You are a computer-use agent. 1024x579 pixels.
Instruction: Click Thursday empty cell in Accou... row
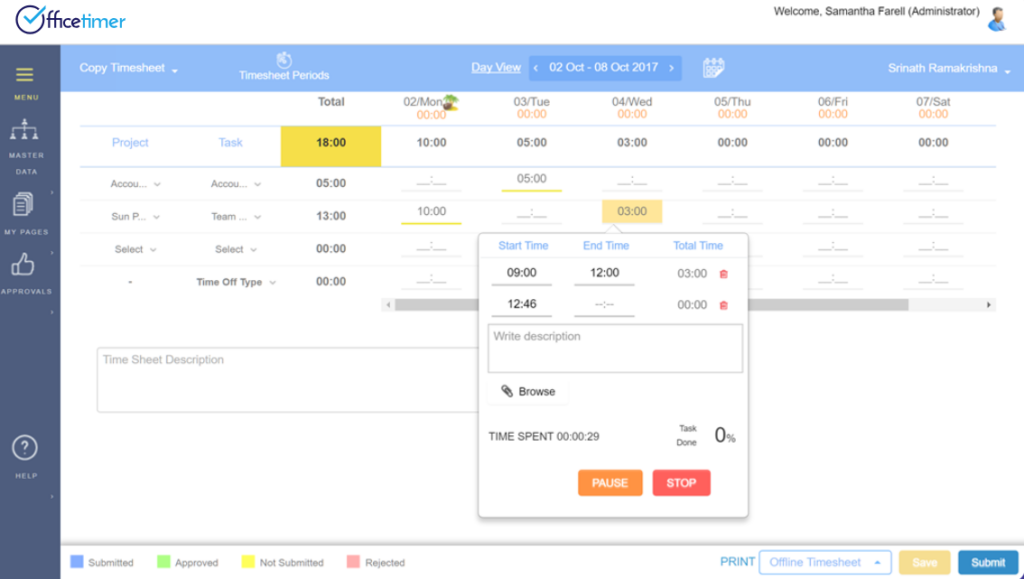pyautogui.click(x=732, y=183)
